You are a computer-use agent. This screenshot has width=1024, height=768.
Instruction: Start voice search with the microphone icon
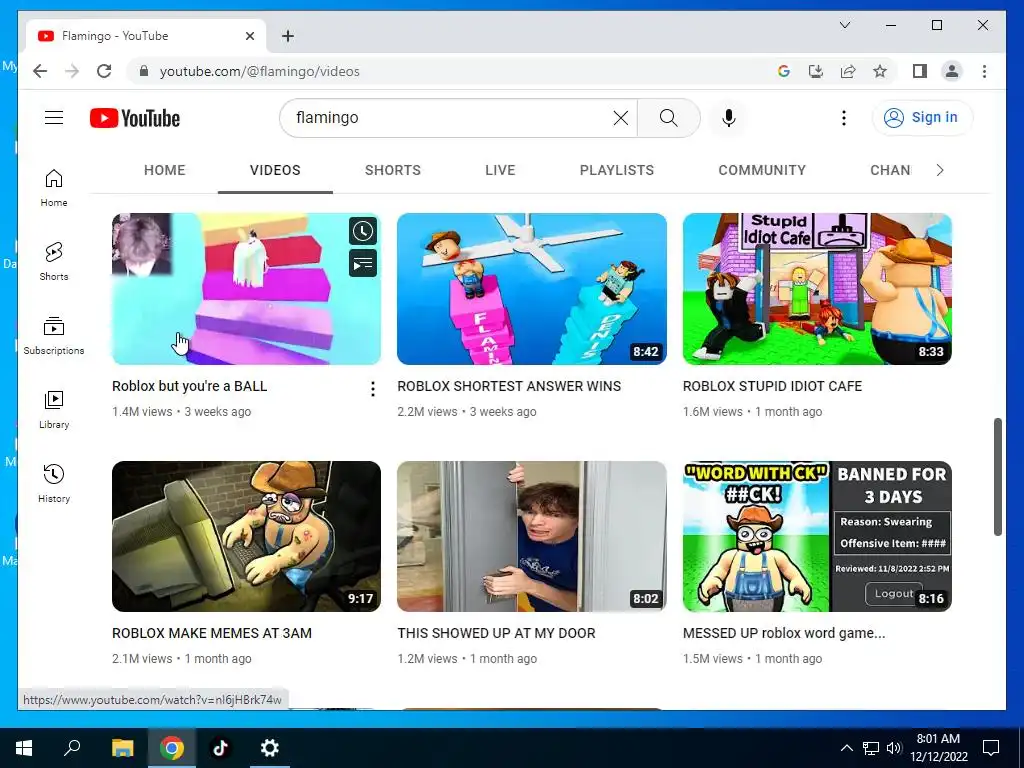point(729,118)
